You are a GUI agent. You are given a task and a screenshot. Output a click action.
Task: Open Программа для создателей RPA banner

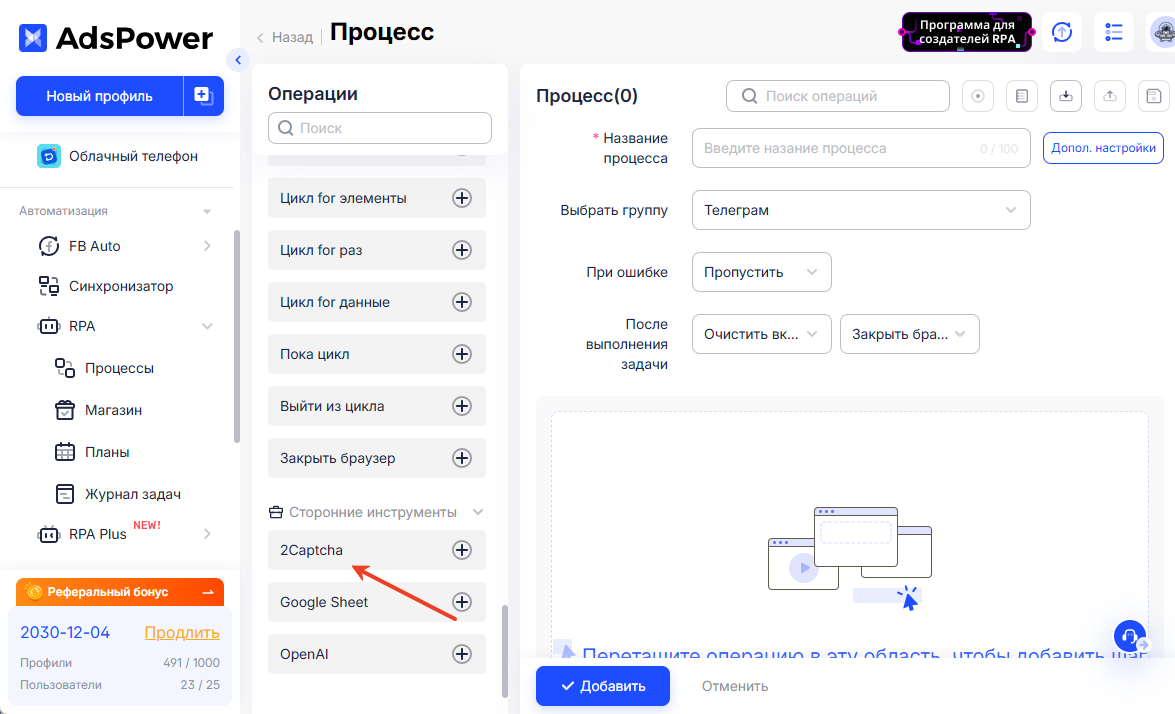click(x=967, y=32)
